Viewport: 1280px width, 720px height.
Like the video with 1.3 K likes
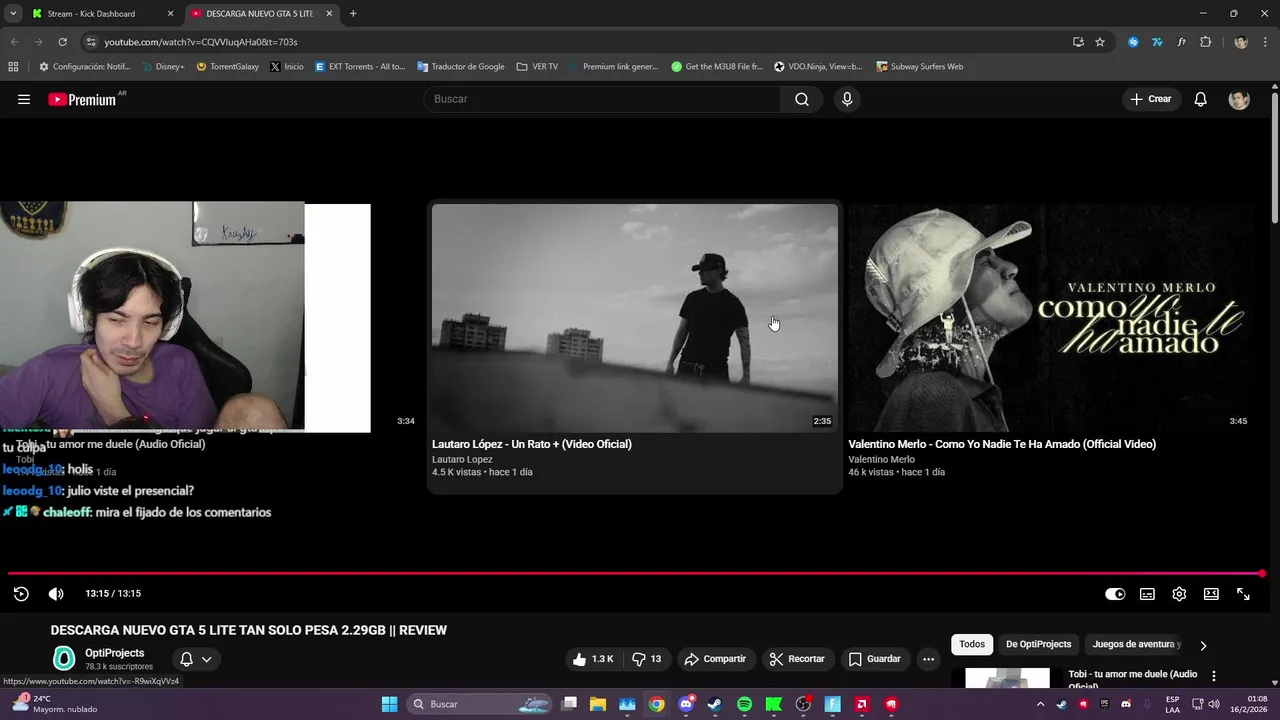[x=592, y=659]
